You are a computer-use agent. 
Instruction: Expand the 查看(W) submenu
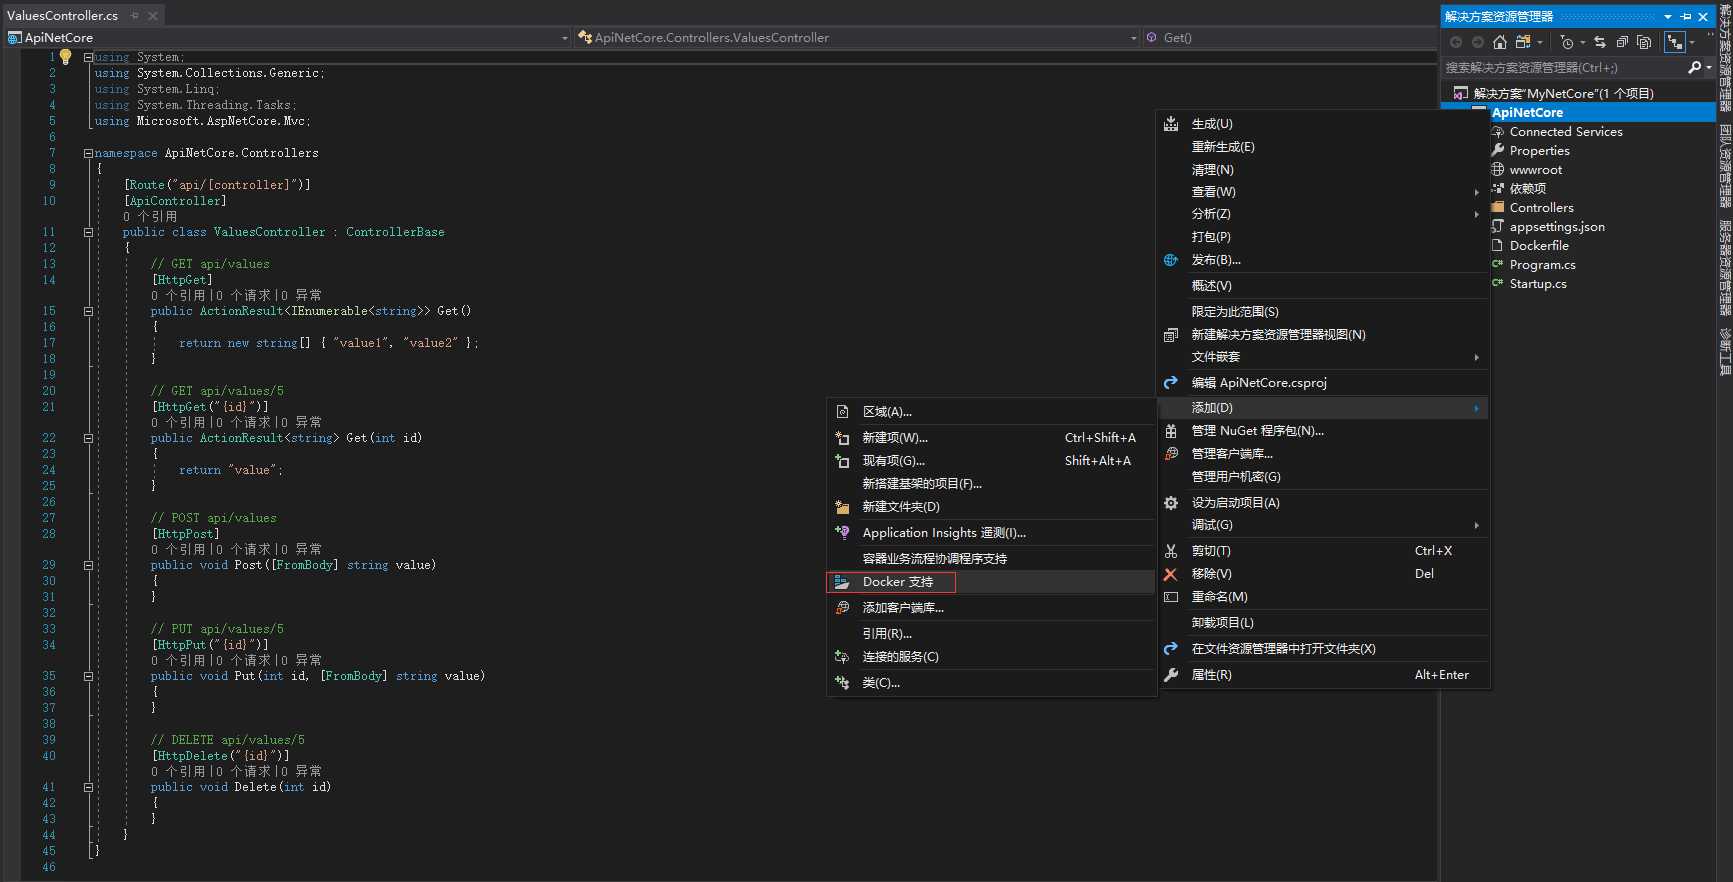1323,192
